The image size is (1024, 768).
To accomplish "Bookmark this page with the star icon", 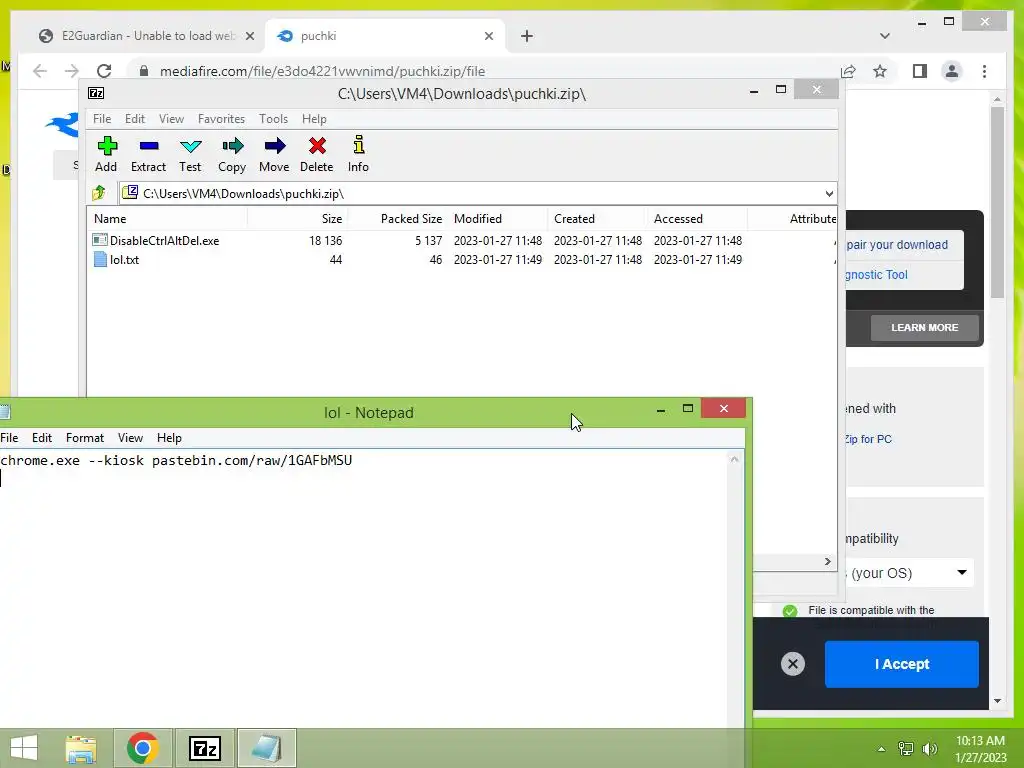I will [x=880, y=71].
